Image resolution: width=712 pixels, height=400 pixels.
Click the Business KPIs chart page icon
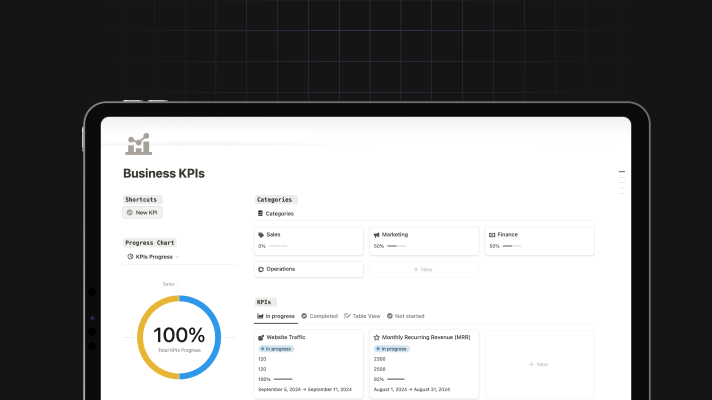[x=138, y=145]
